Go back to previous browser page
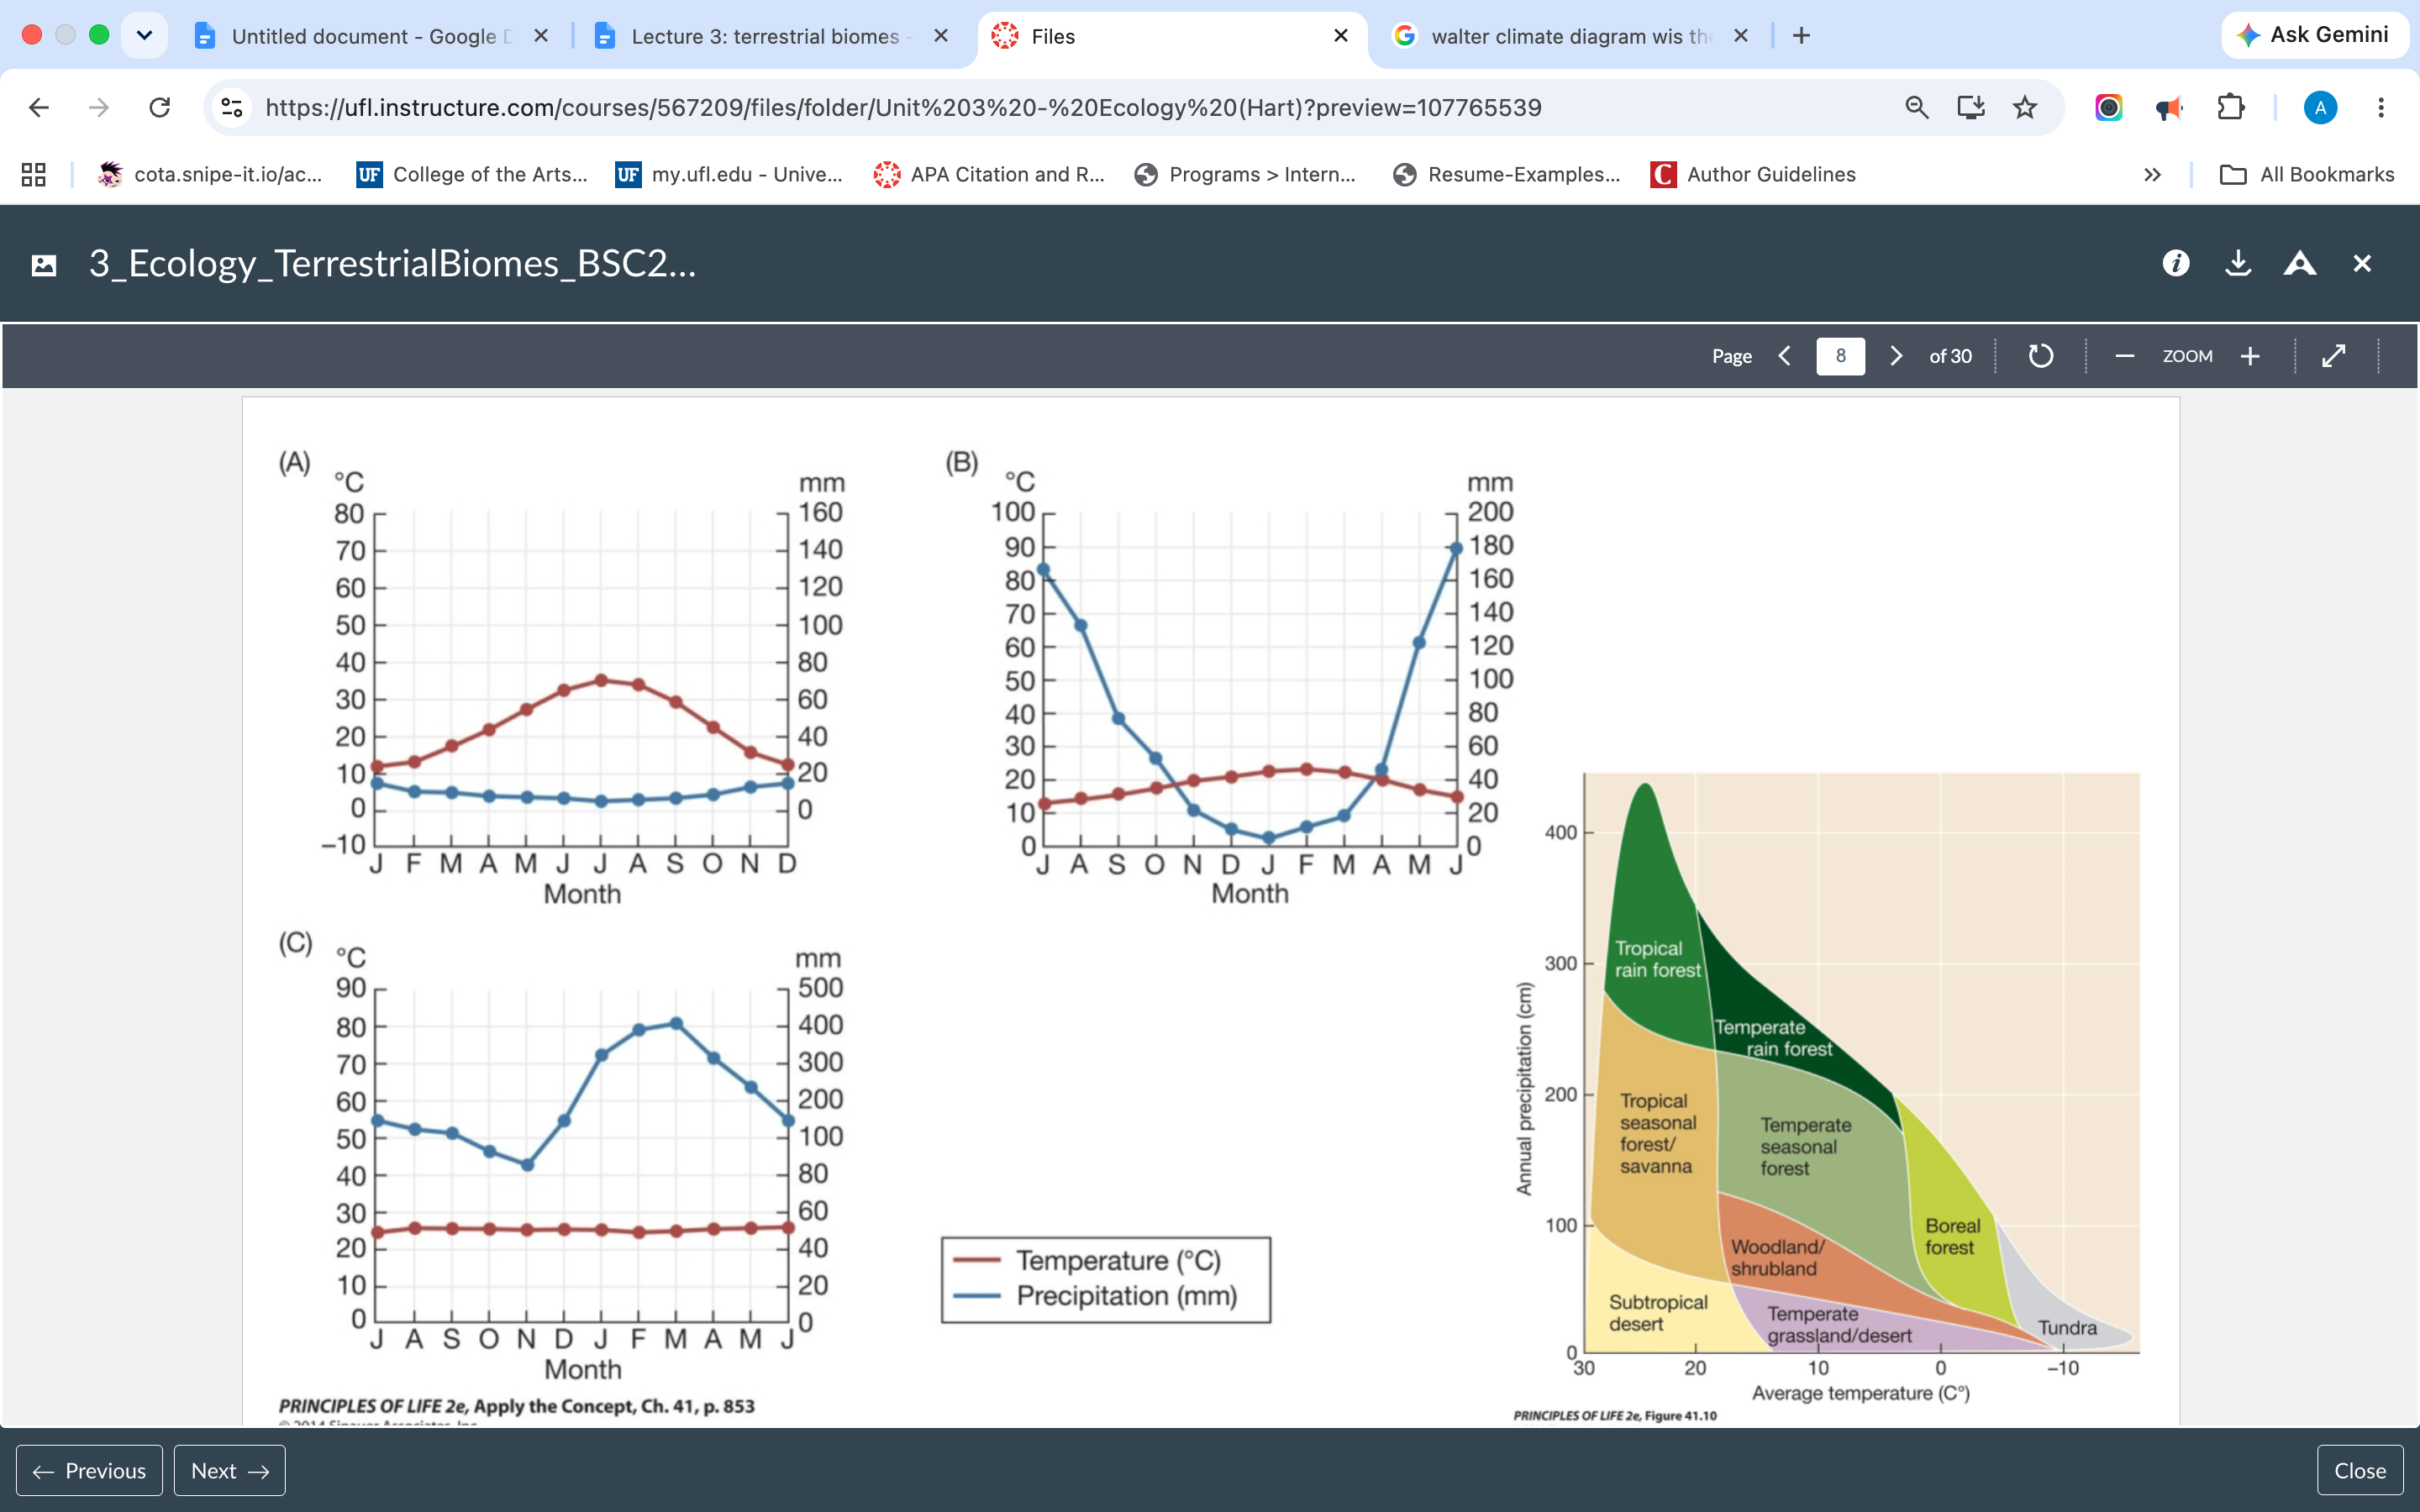The image size is (2420, 1512). (39, 107)
